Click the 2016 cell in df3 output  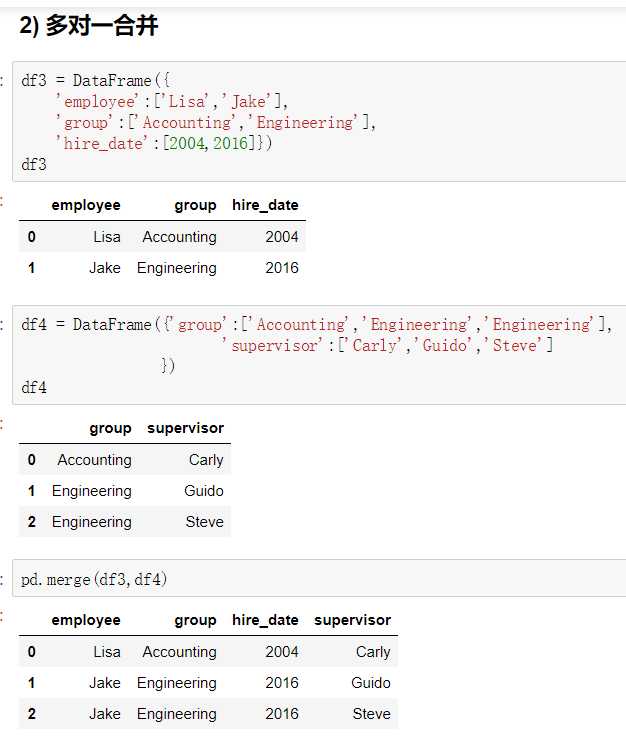tap(282, 268)
